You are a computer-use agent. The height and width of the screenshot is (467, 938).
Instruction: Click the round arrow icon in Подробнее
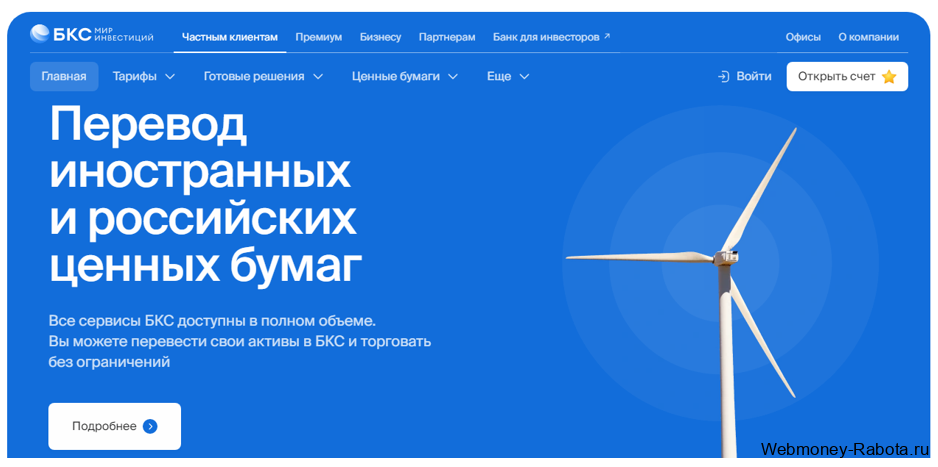pyautogui.click(x=150, y=426)
